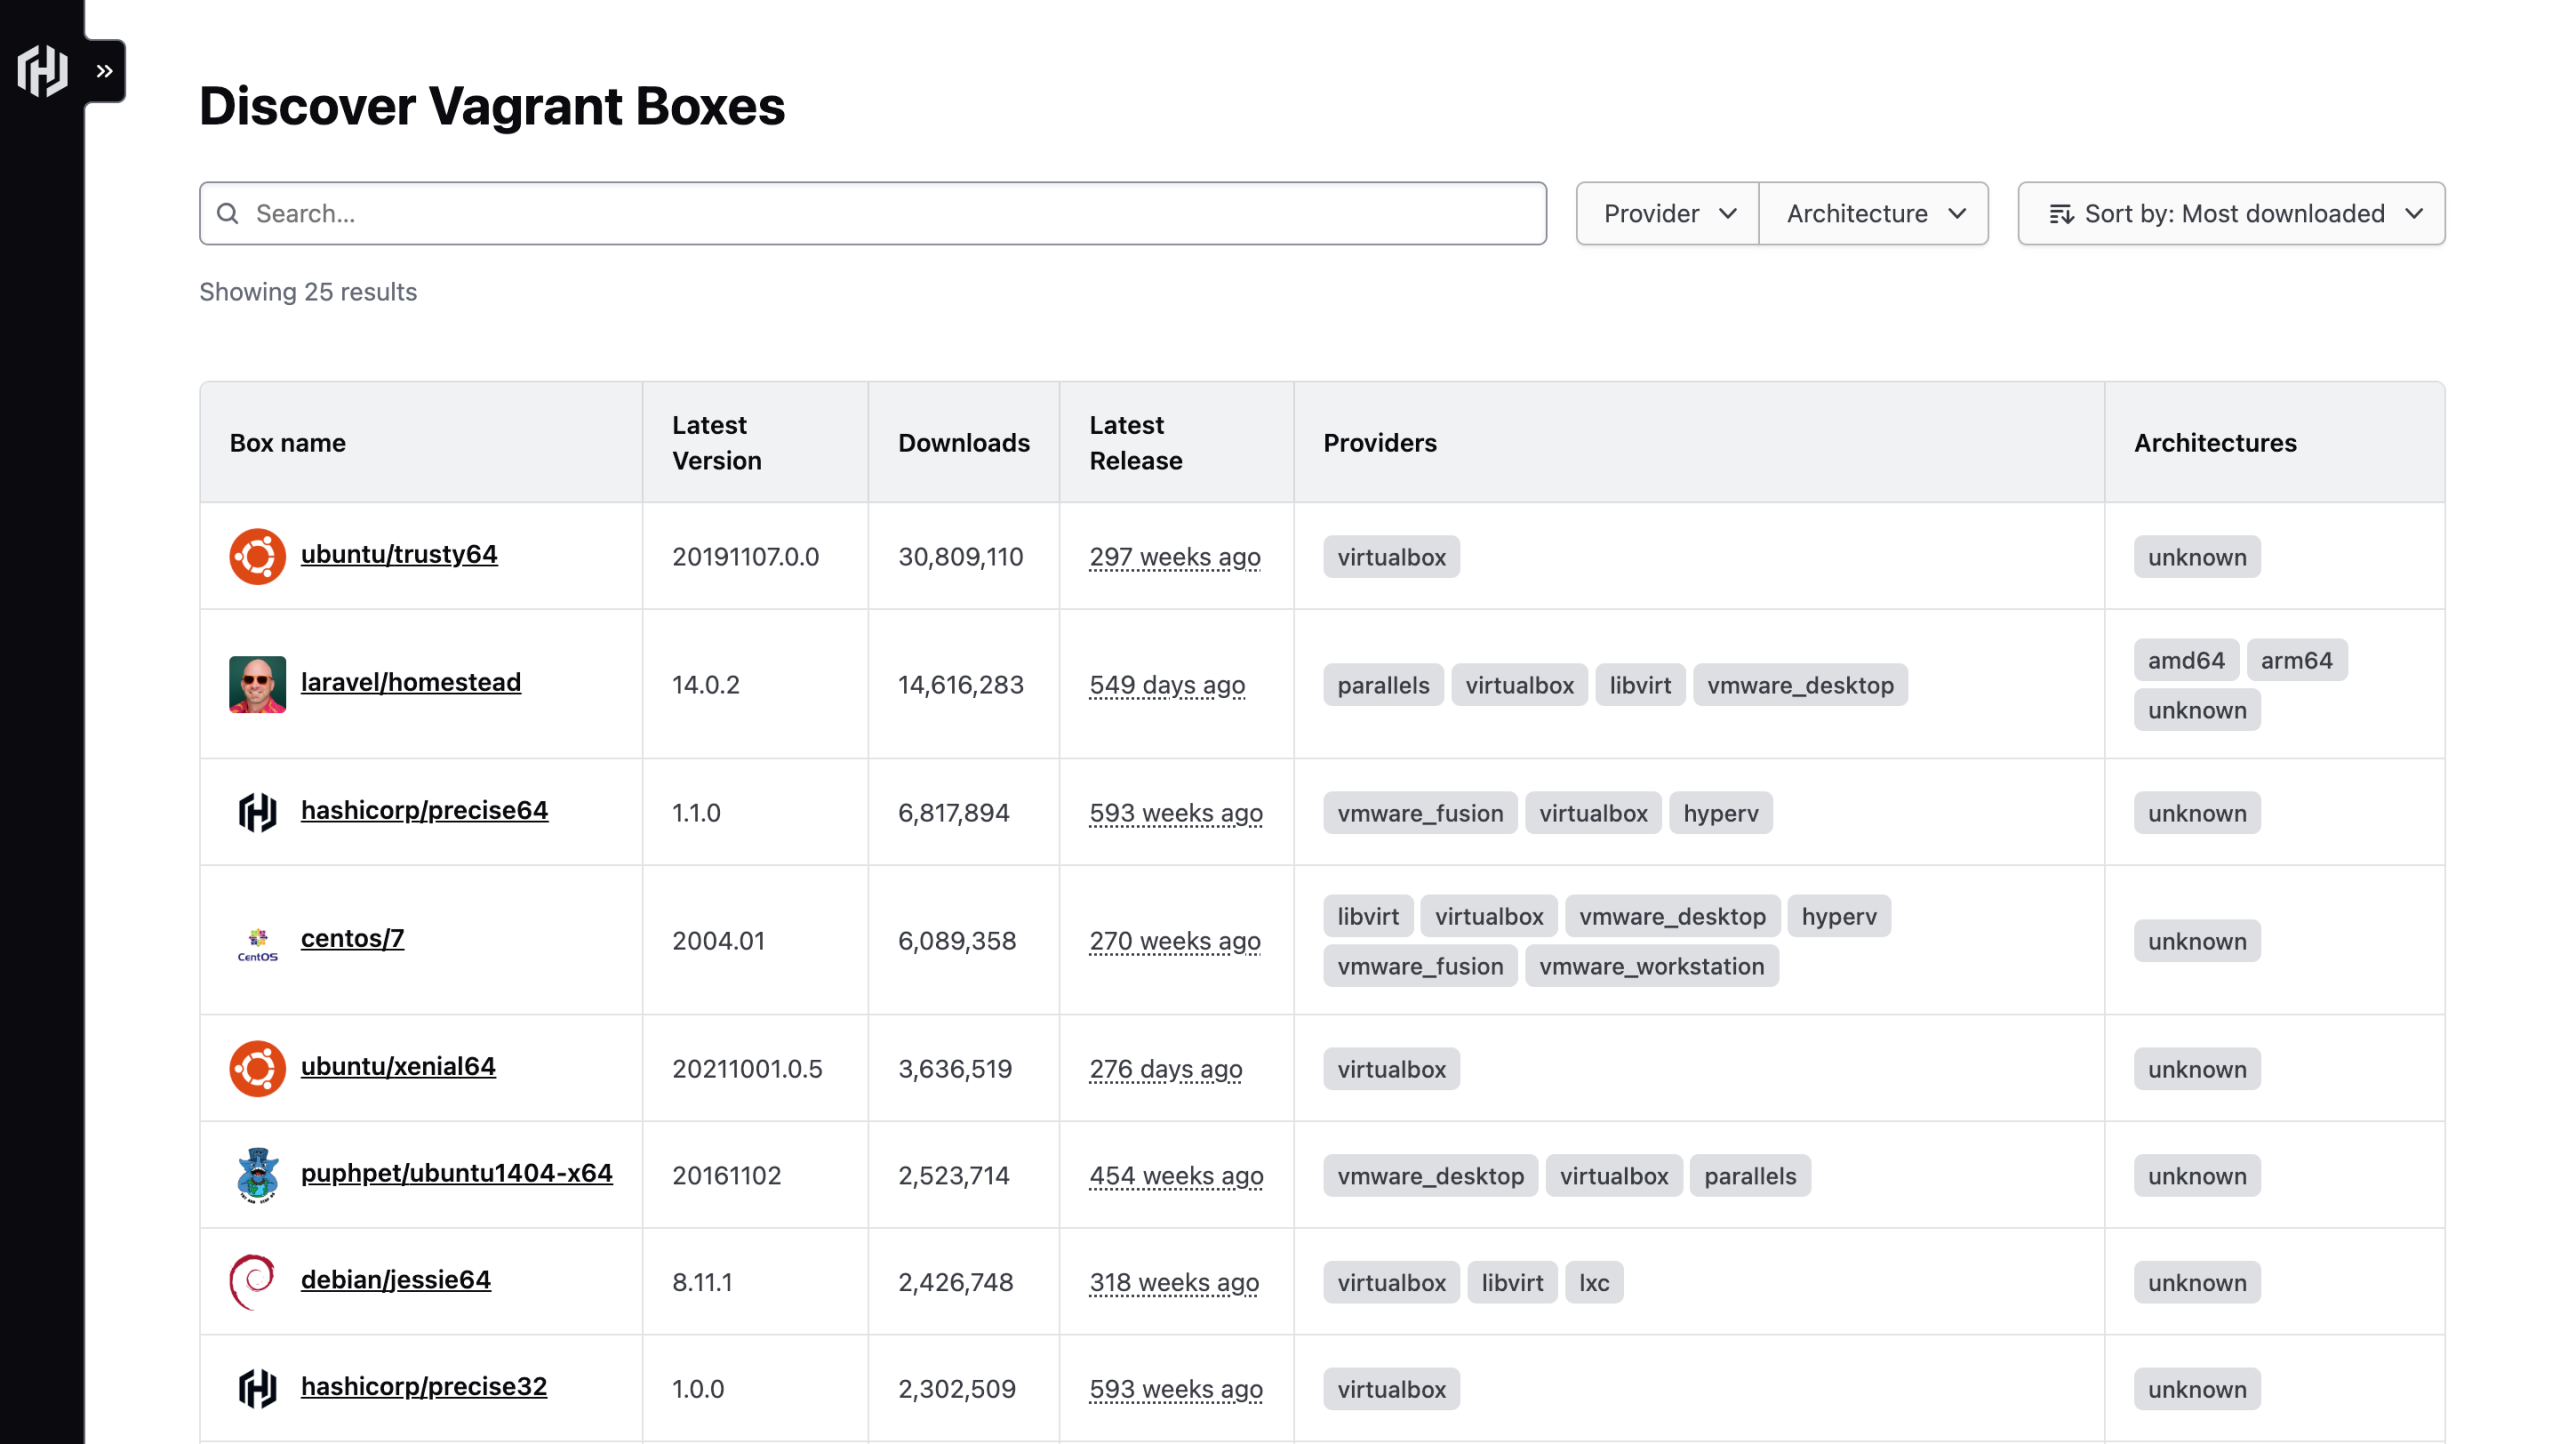Open the Architecture filter dropdown

click(1873, 213)
